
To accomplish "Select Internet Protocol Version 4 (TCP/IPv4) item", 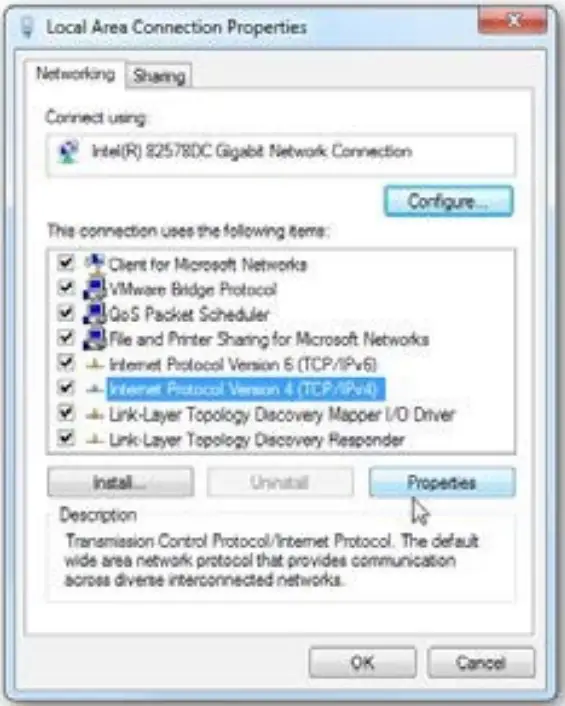I will pos(245,389).
